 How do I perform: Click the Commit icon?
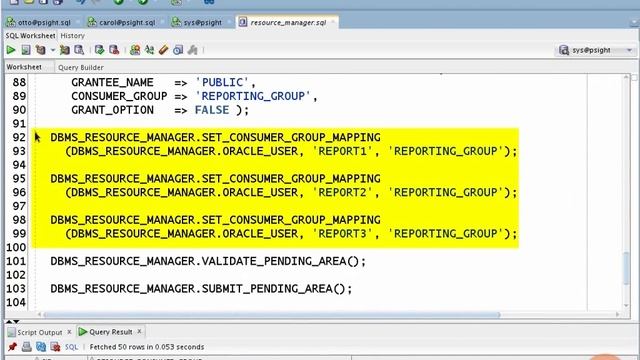point(99,50)
